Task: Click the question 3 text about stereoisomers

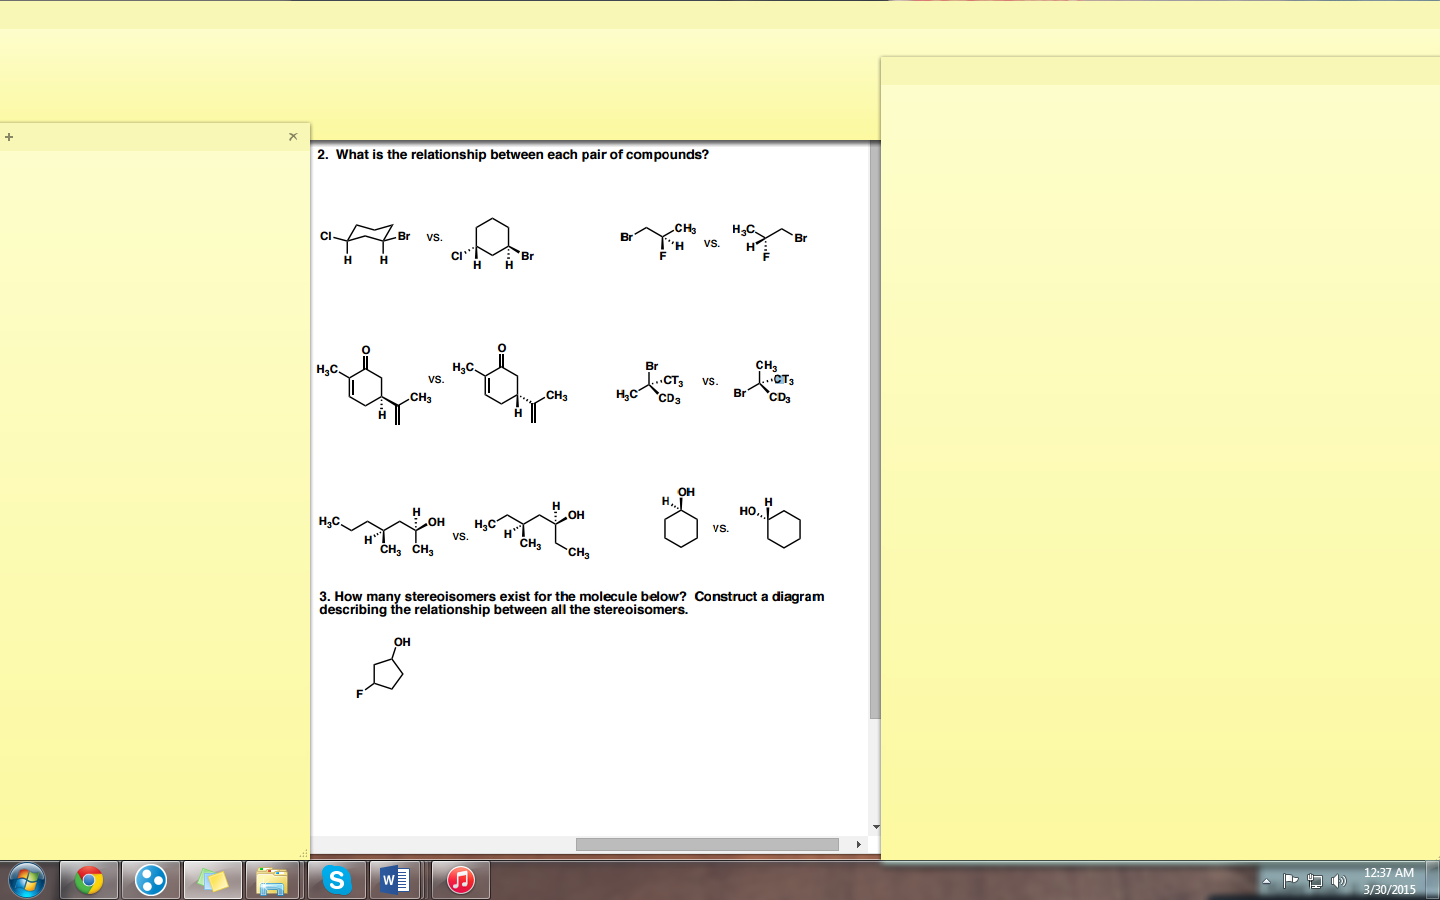Action: (572, 603)
